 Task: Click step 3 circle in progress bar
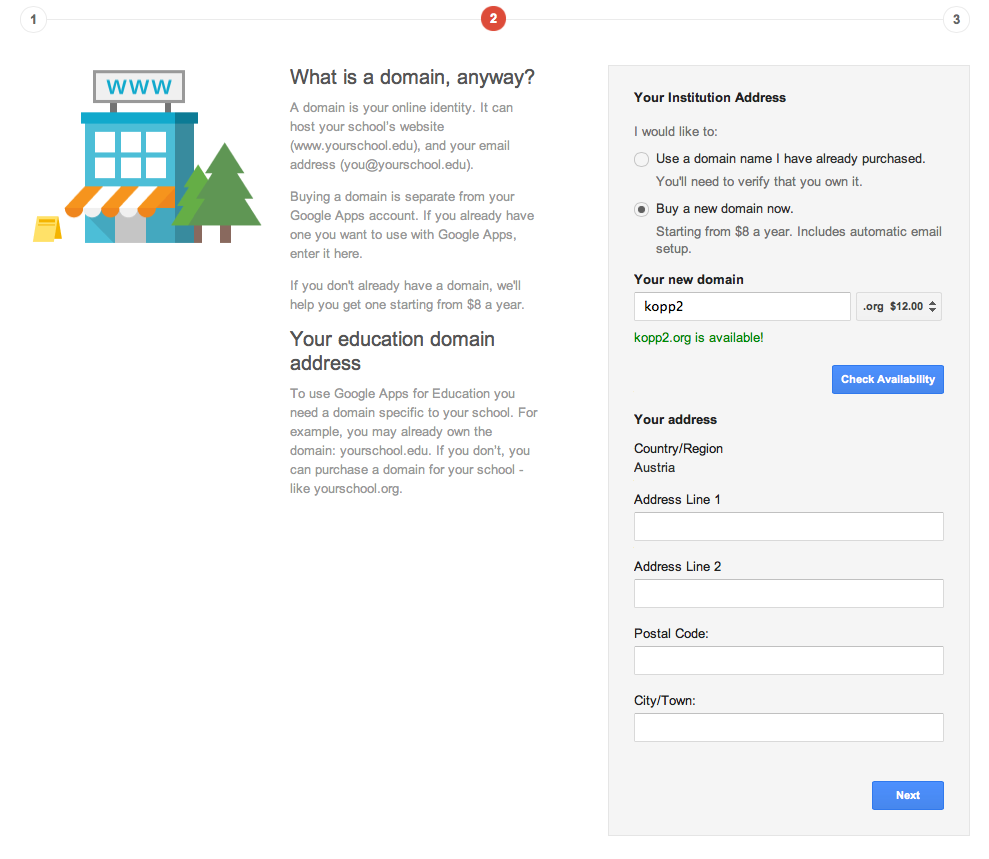tap(956, 19)
